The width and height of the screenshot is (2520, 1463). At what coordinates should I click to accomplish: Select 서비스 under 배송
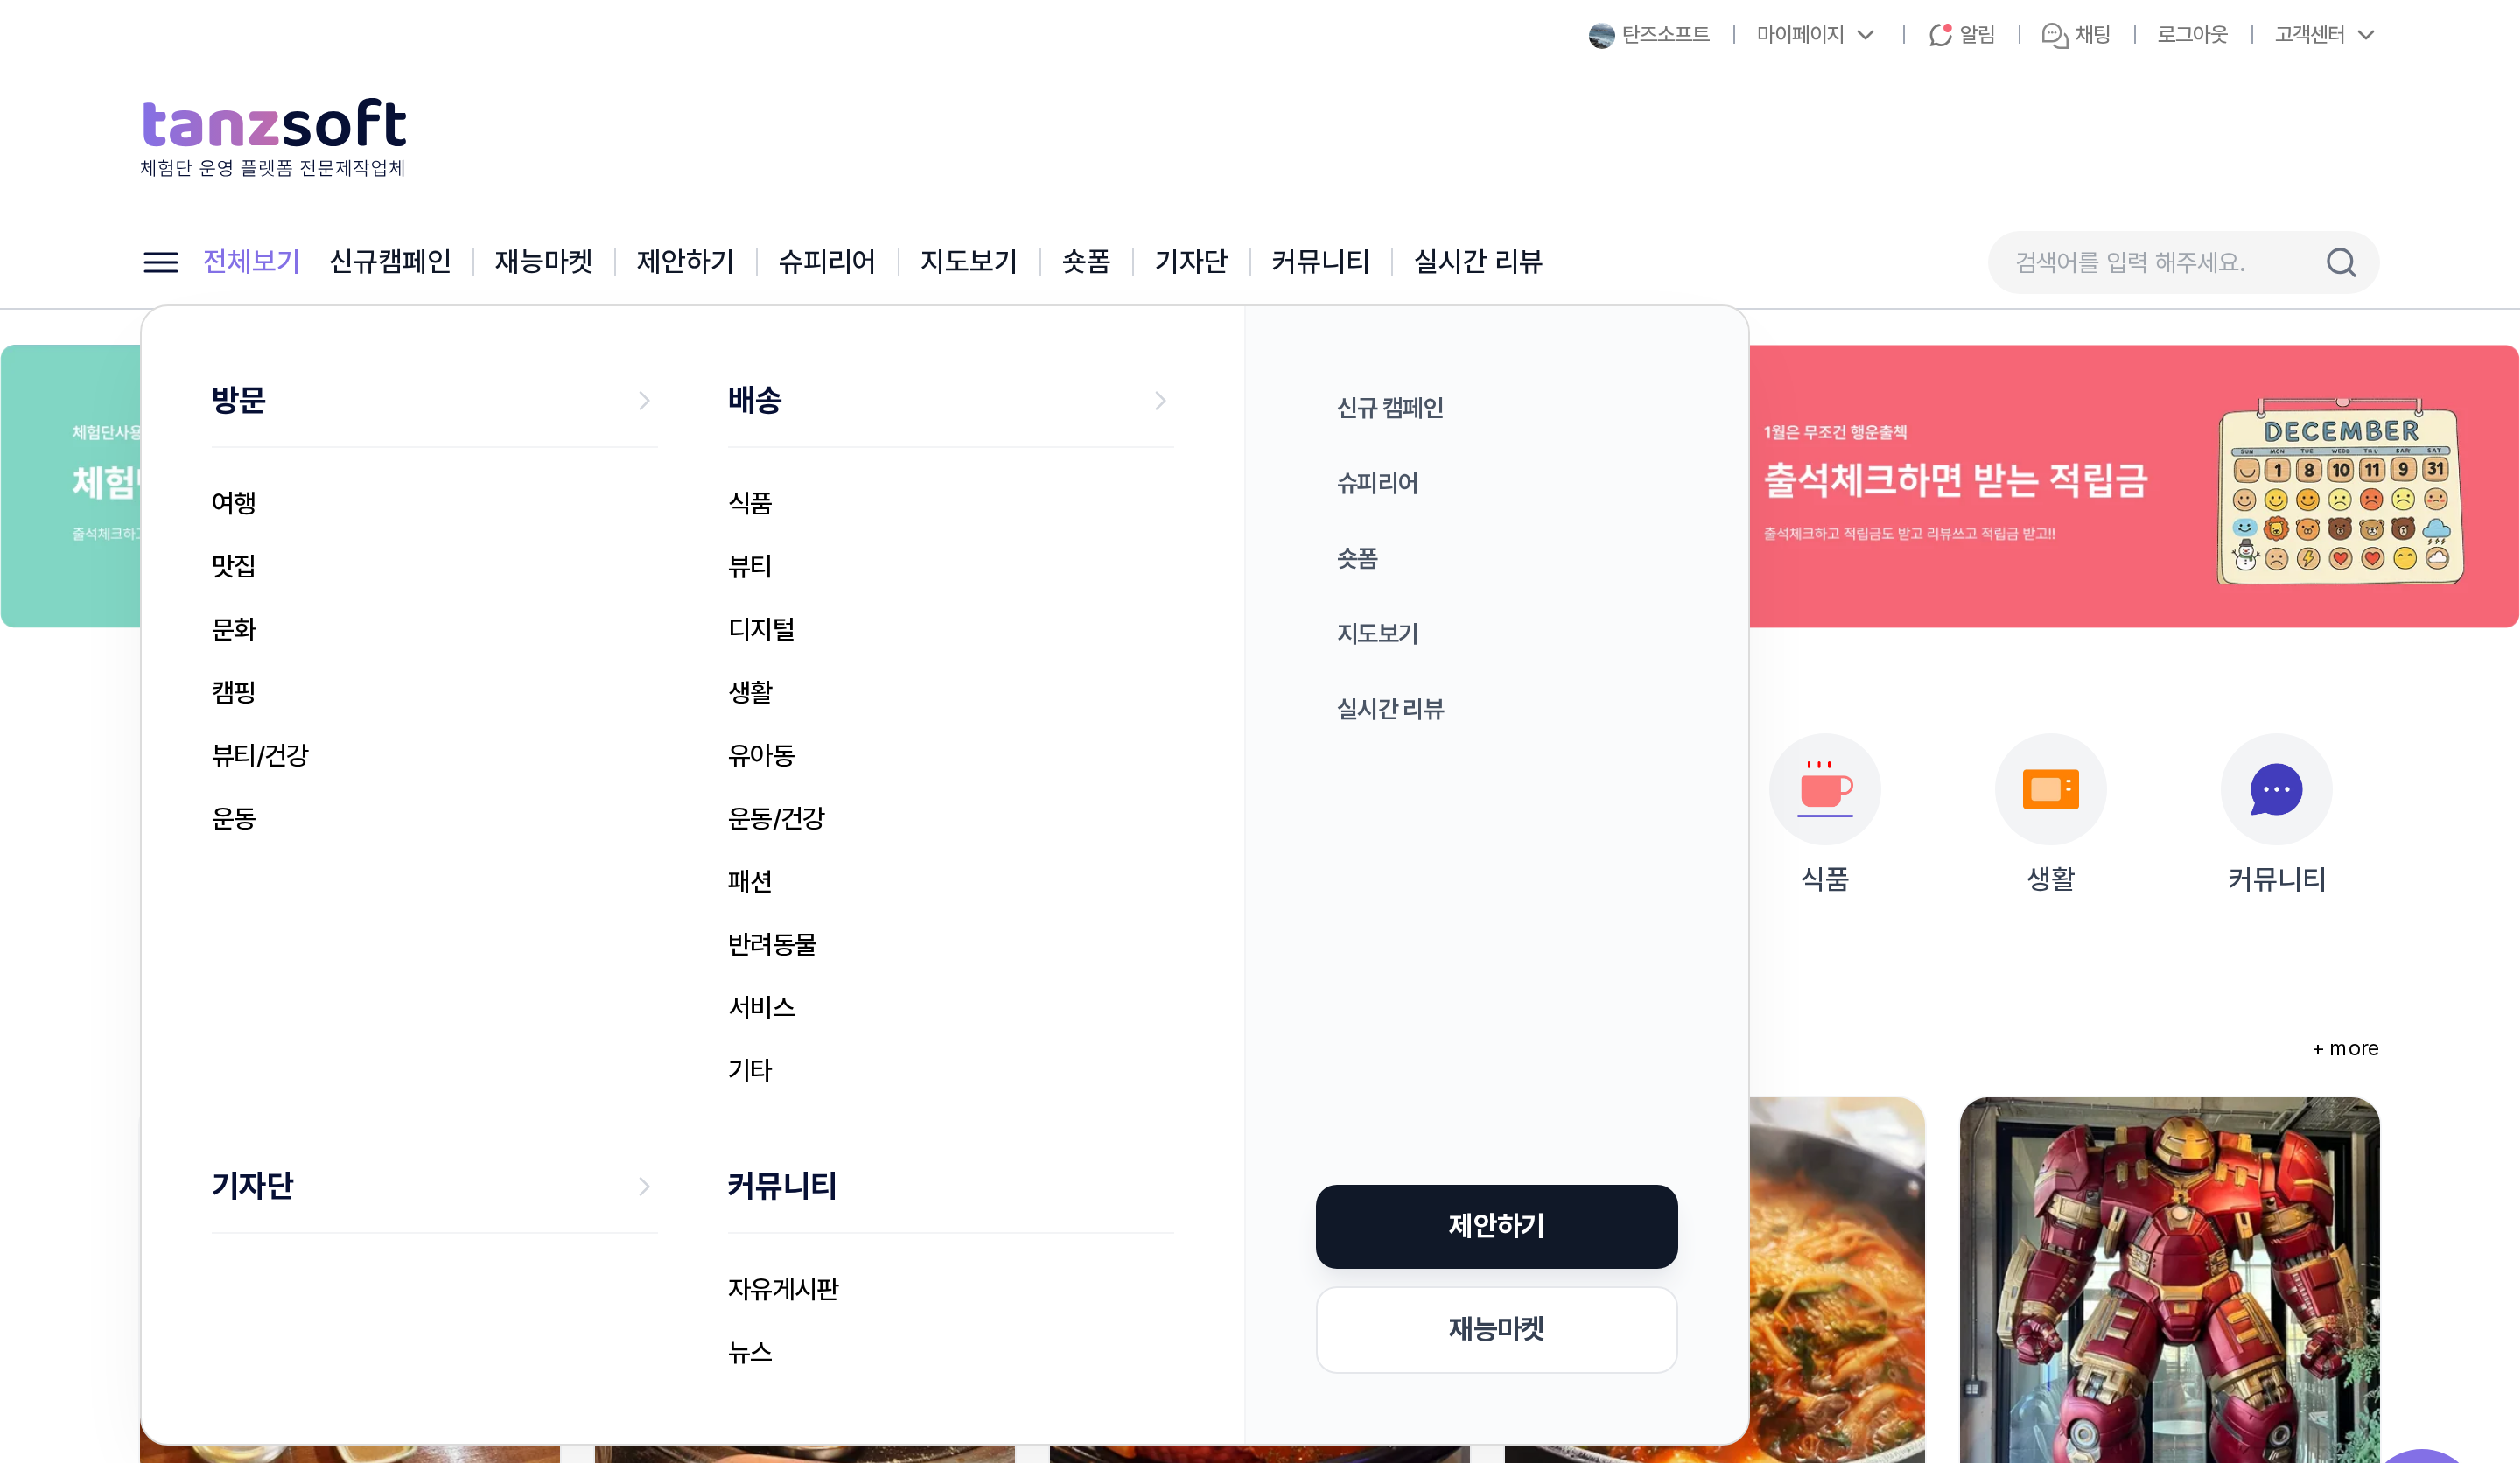[x=761, y=1007]
